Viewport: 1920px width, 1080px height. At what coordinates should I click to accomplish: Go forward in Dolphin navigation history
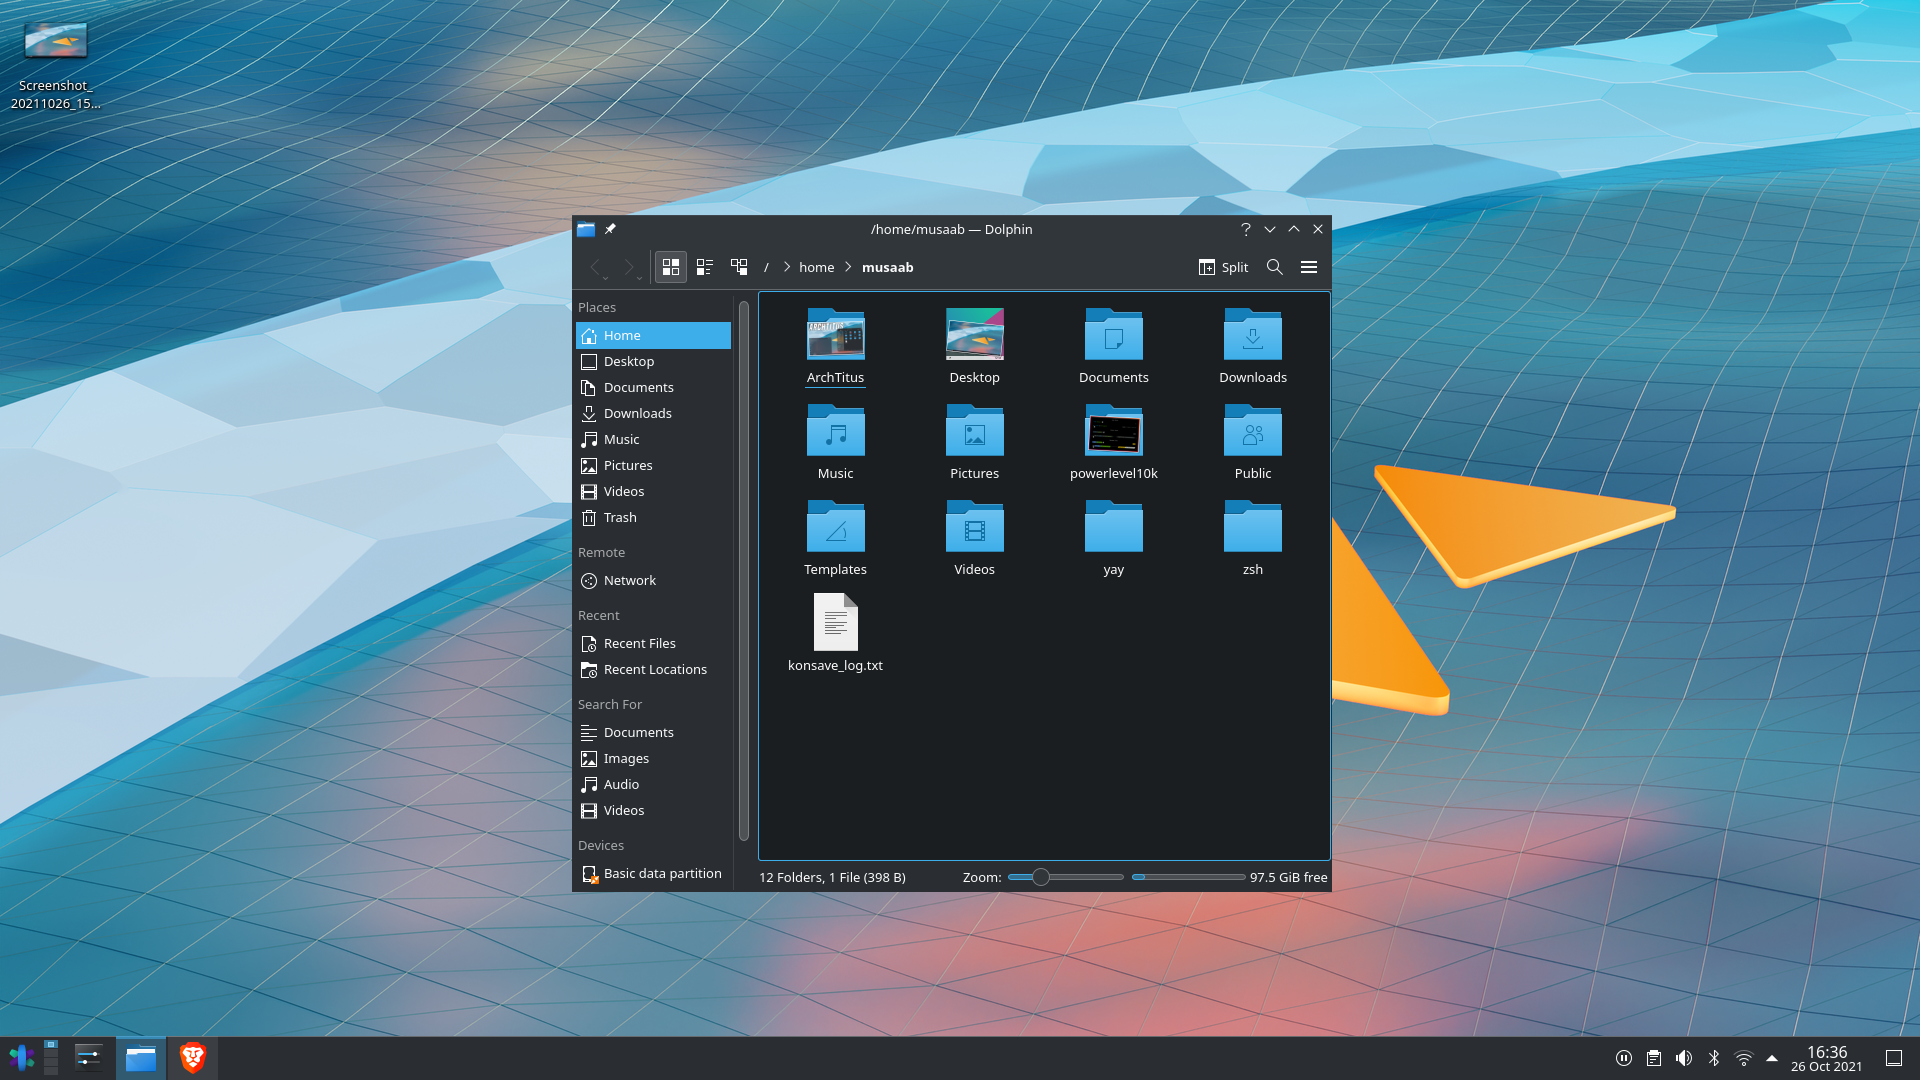(629, 267)
